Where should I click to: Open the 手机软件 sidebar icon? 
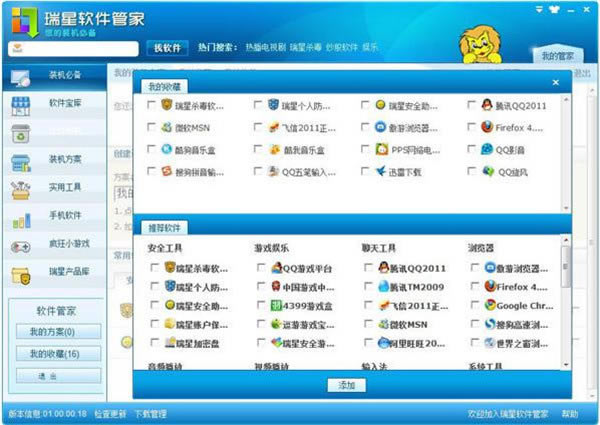[x=20, y=218]
